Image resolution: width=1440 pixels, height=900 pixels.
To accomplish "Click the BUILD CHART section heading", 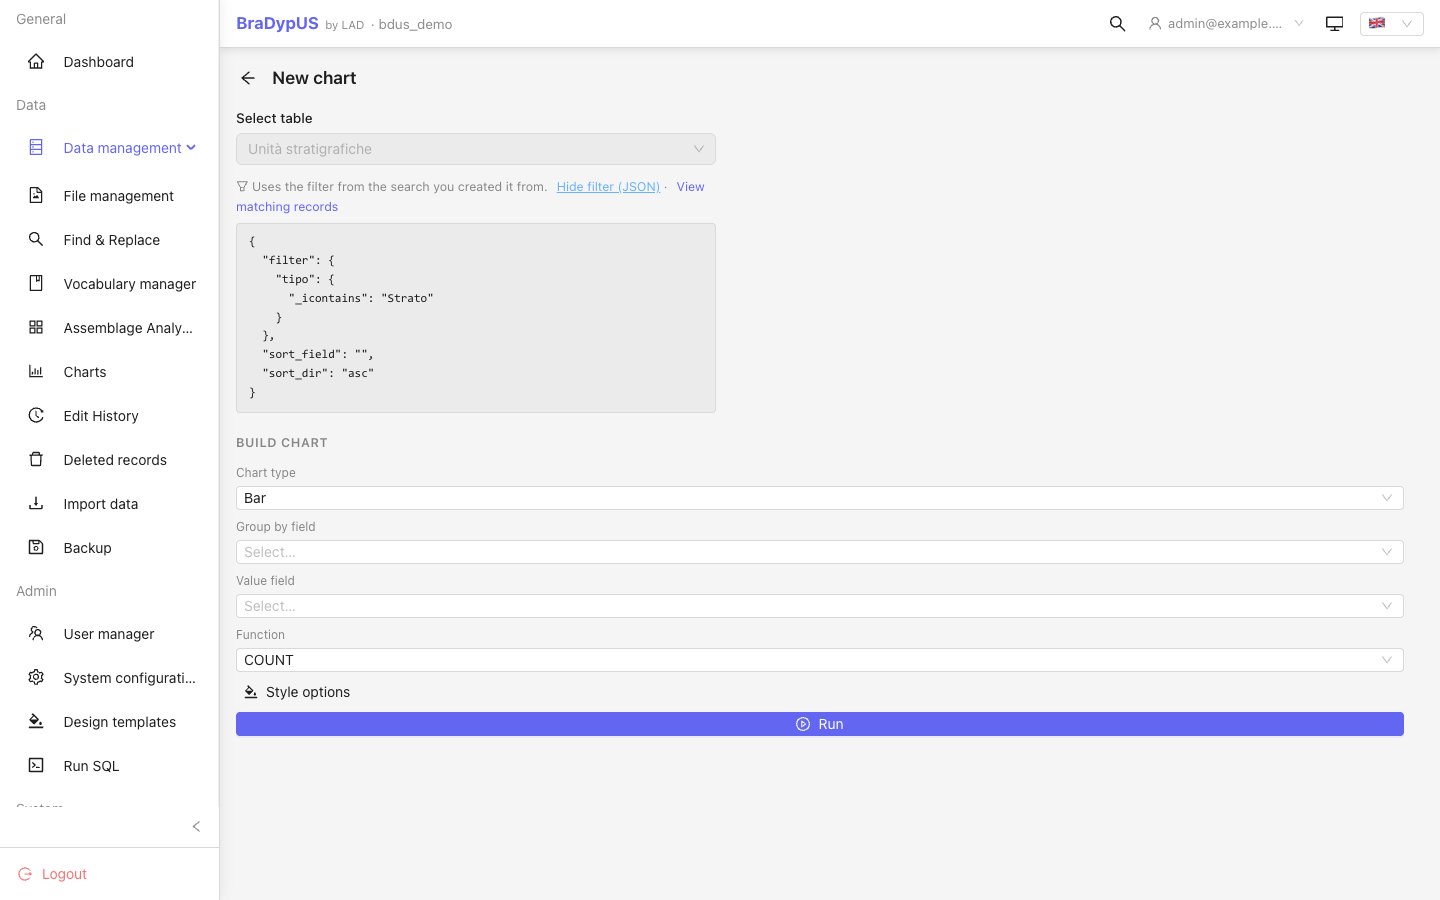I will pos(282,443).
